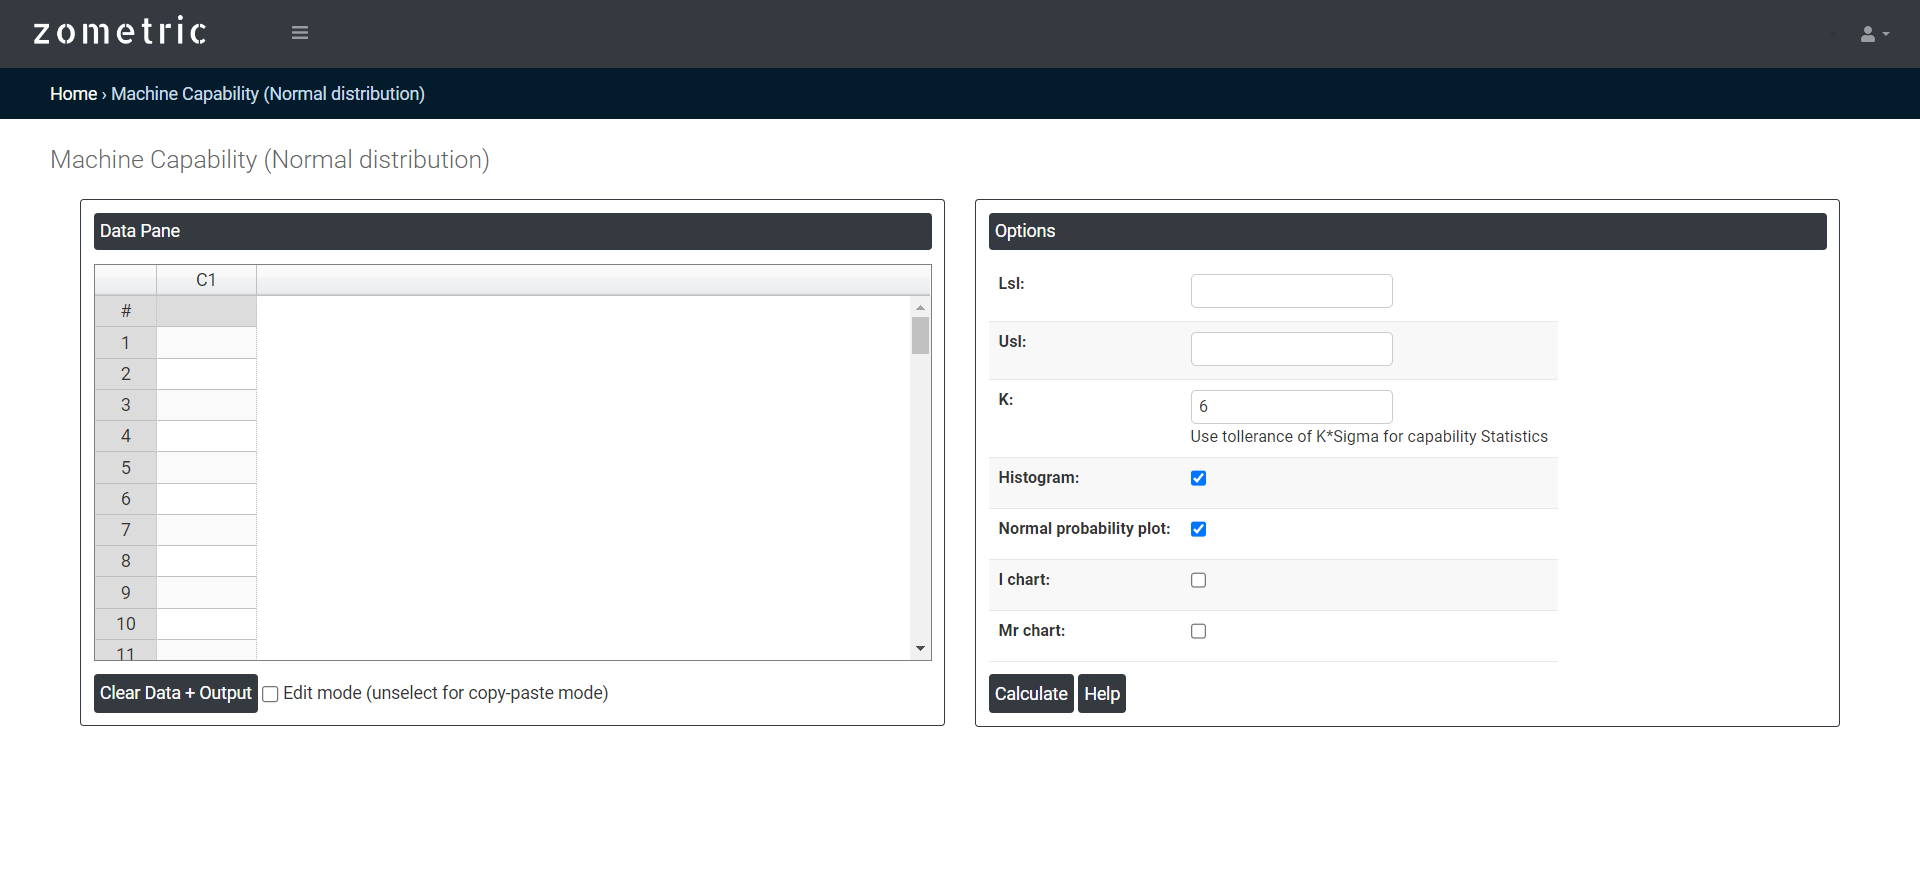Click the data grid scroll up arrow
This screenshot has height=874, width=1920.
tap(920, 307)
